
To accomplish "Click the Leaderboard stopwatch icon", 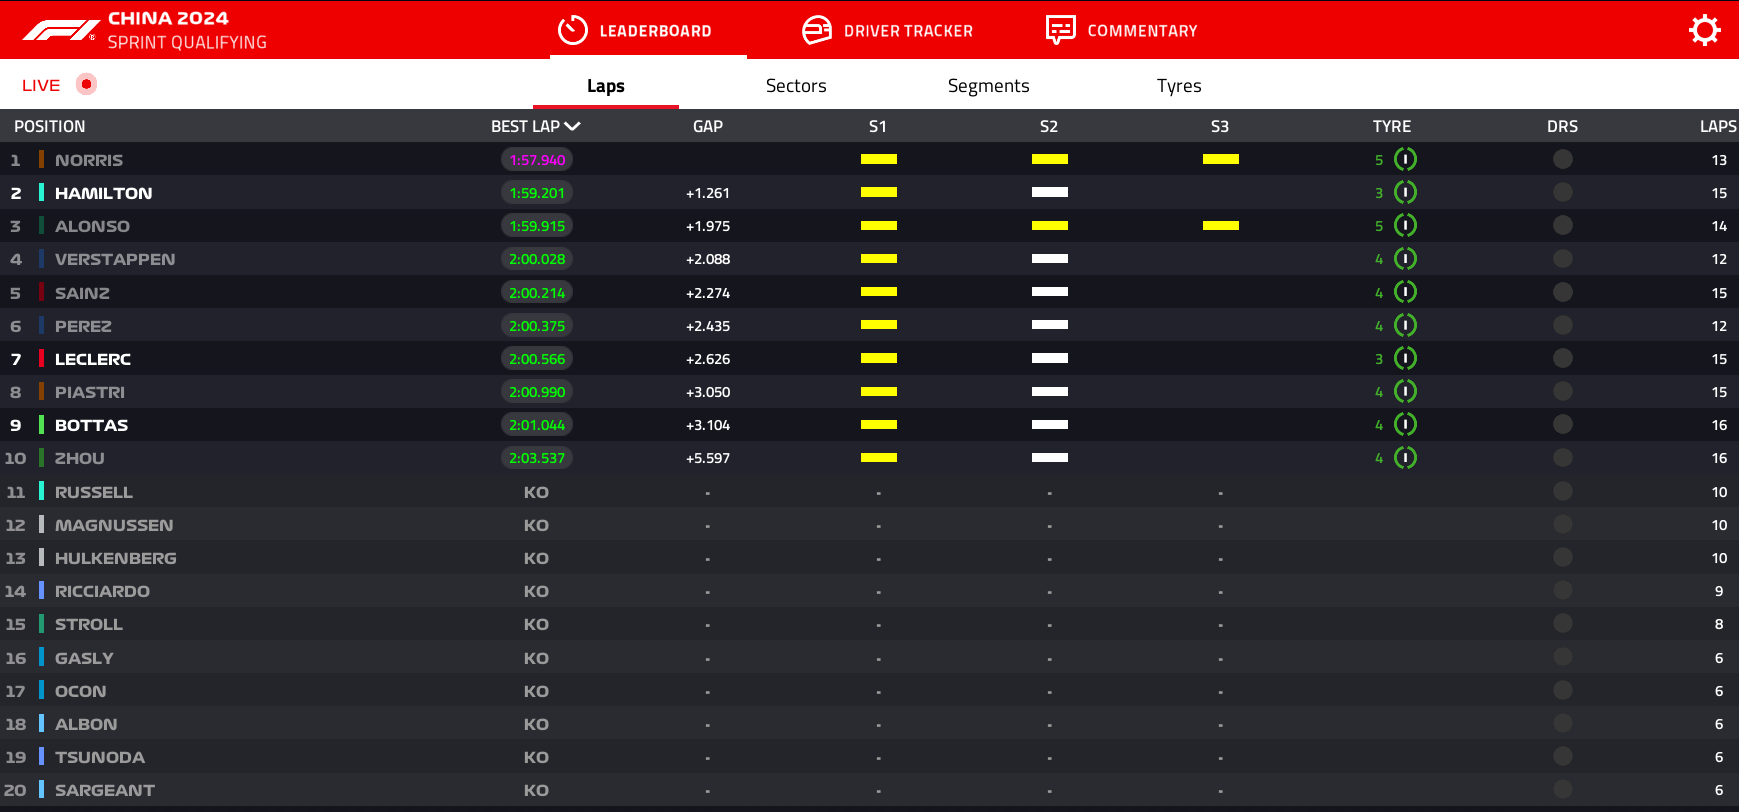I will [x=573, y=30].
